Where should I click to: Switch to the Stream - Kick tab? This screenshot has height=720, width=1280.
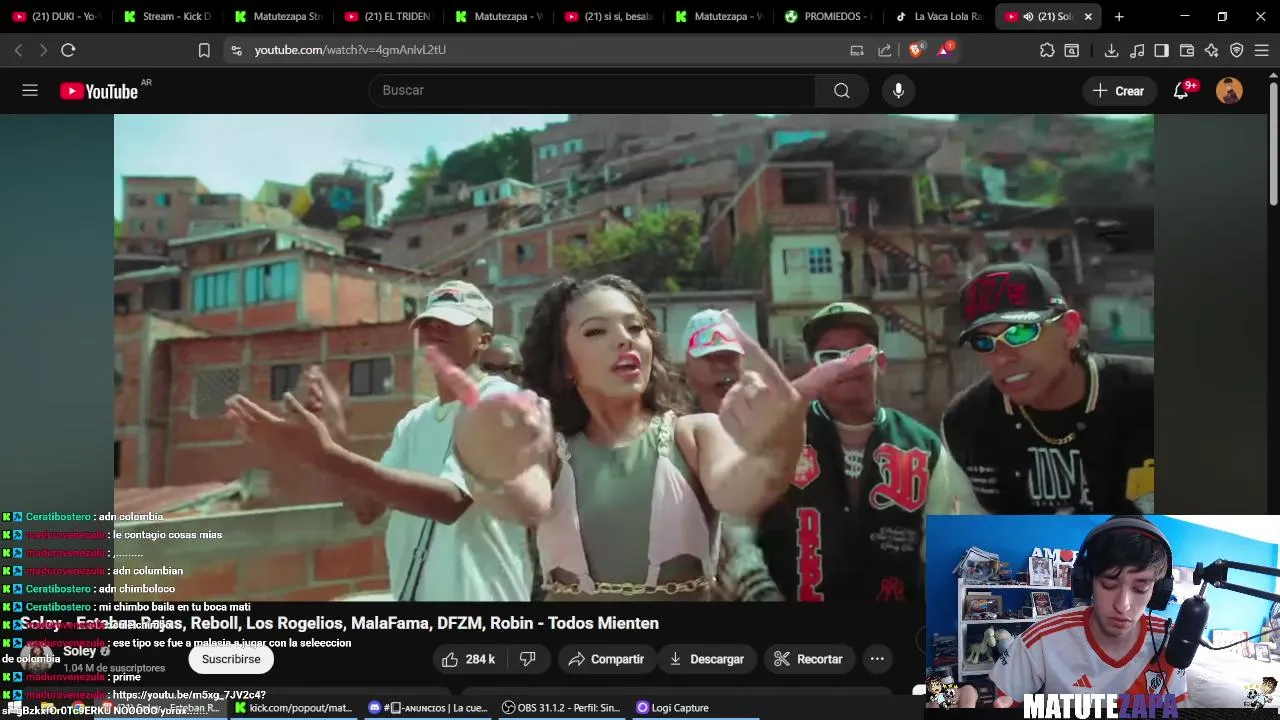167,17
